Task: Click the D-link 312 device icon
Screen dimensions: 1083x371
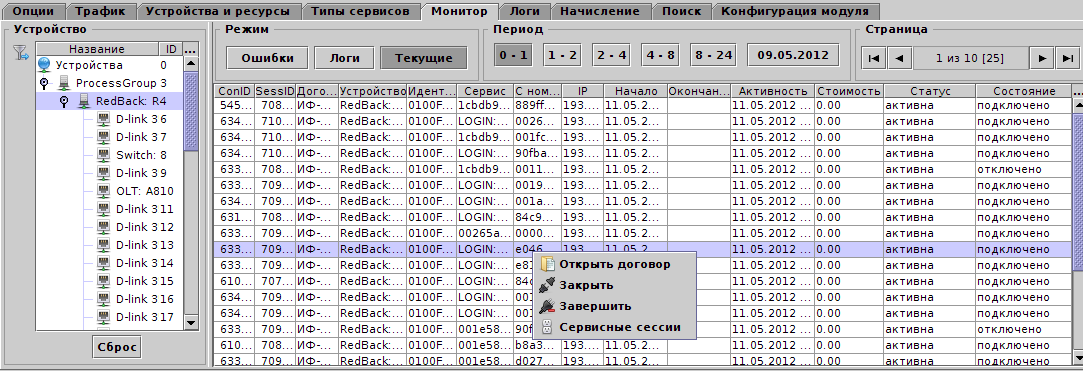Action: point(104,227)
